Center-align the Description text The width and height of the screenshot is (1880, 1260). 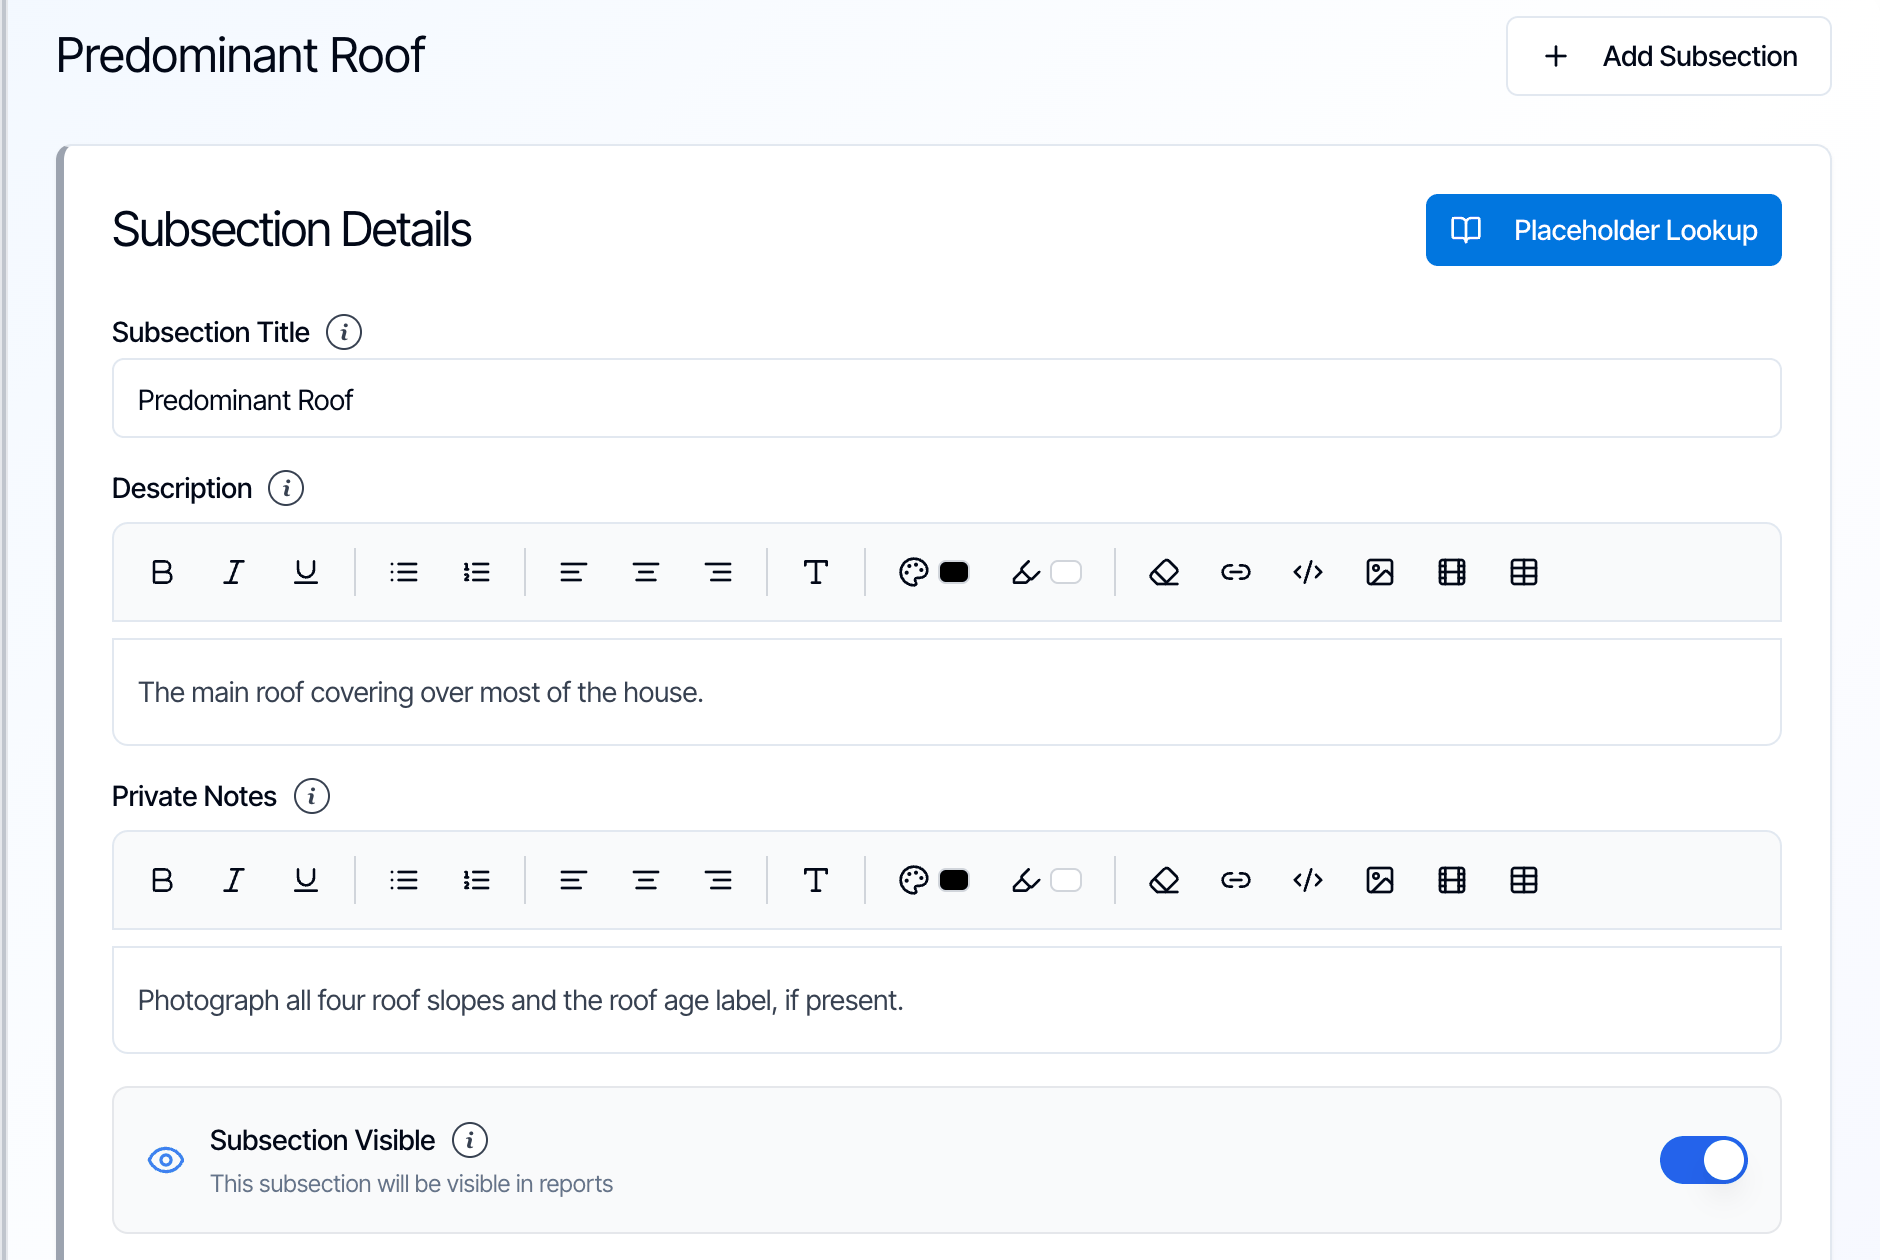pyautogui.click(x=646, y=572)
